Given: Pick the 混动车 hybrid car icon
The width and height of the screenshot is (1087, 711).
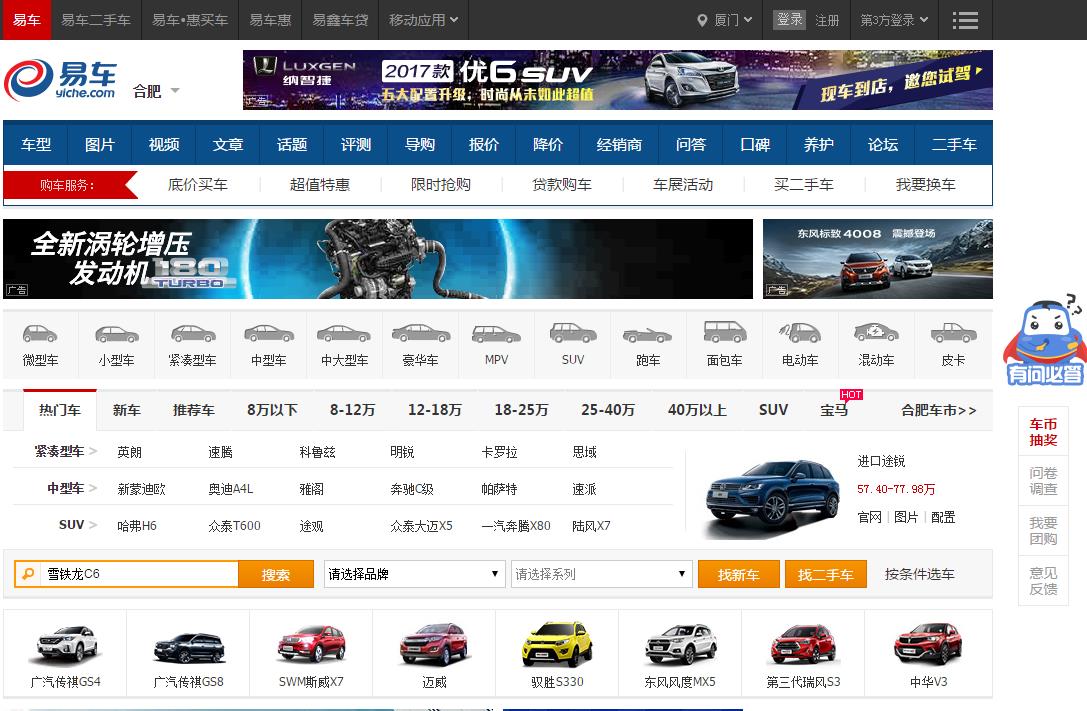Looking at the screenshot, I should tap(876, 333).
